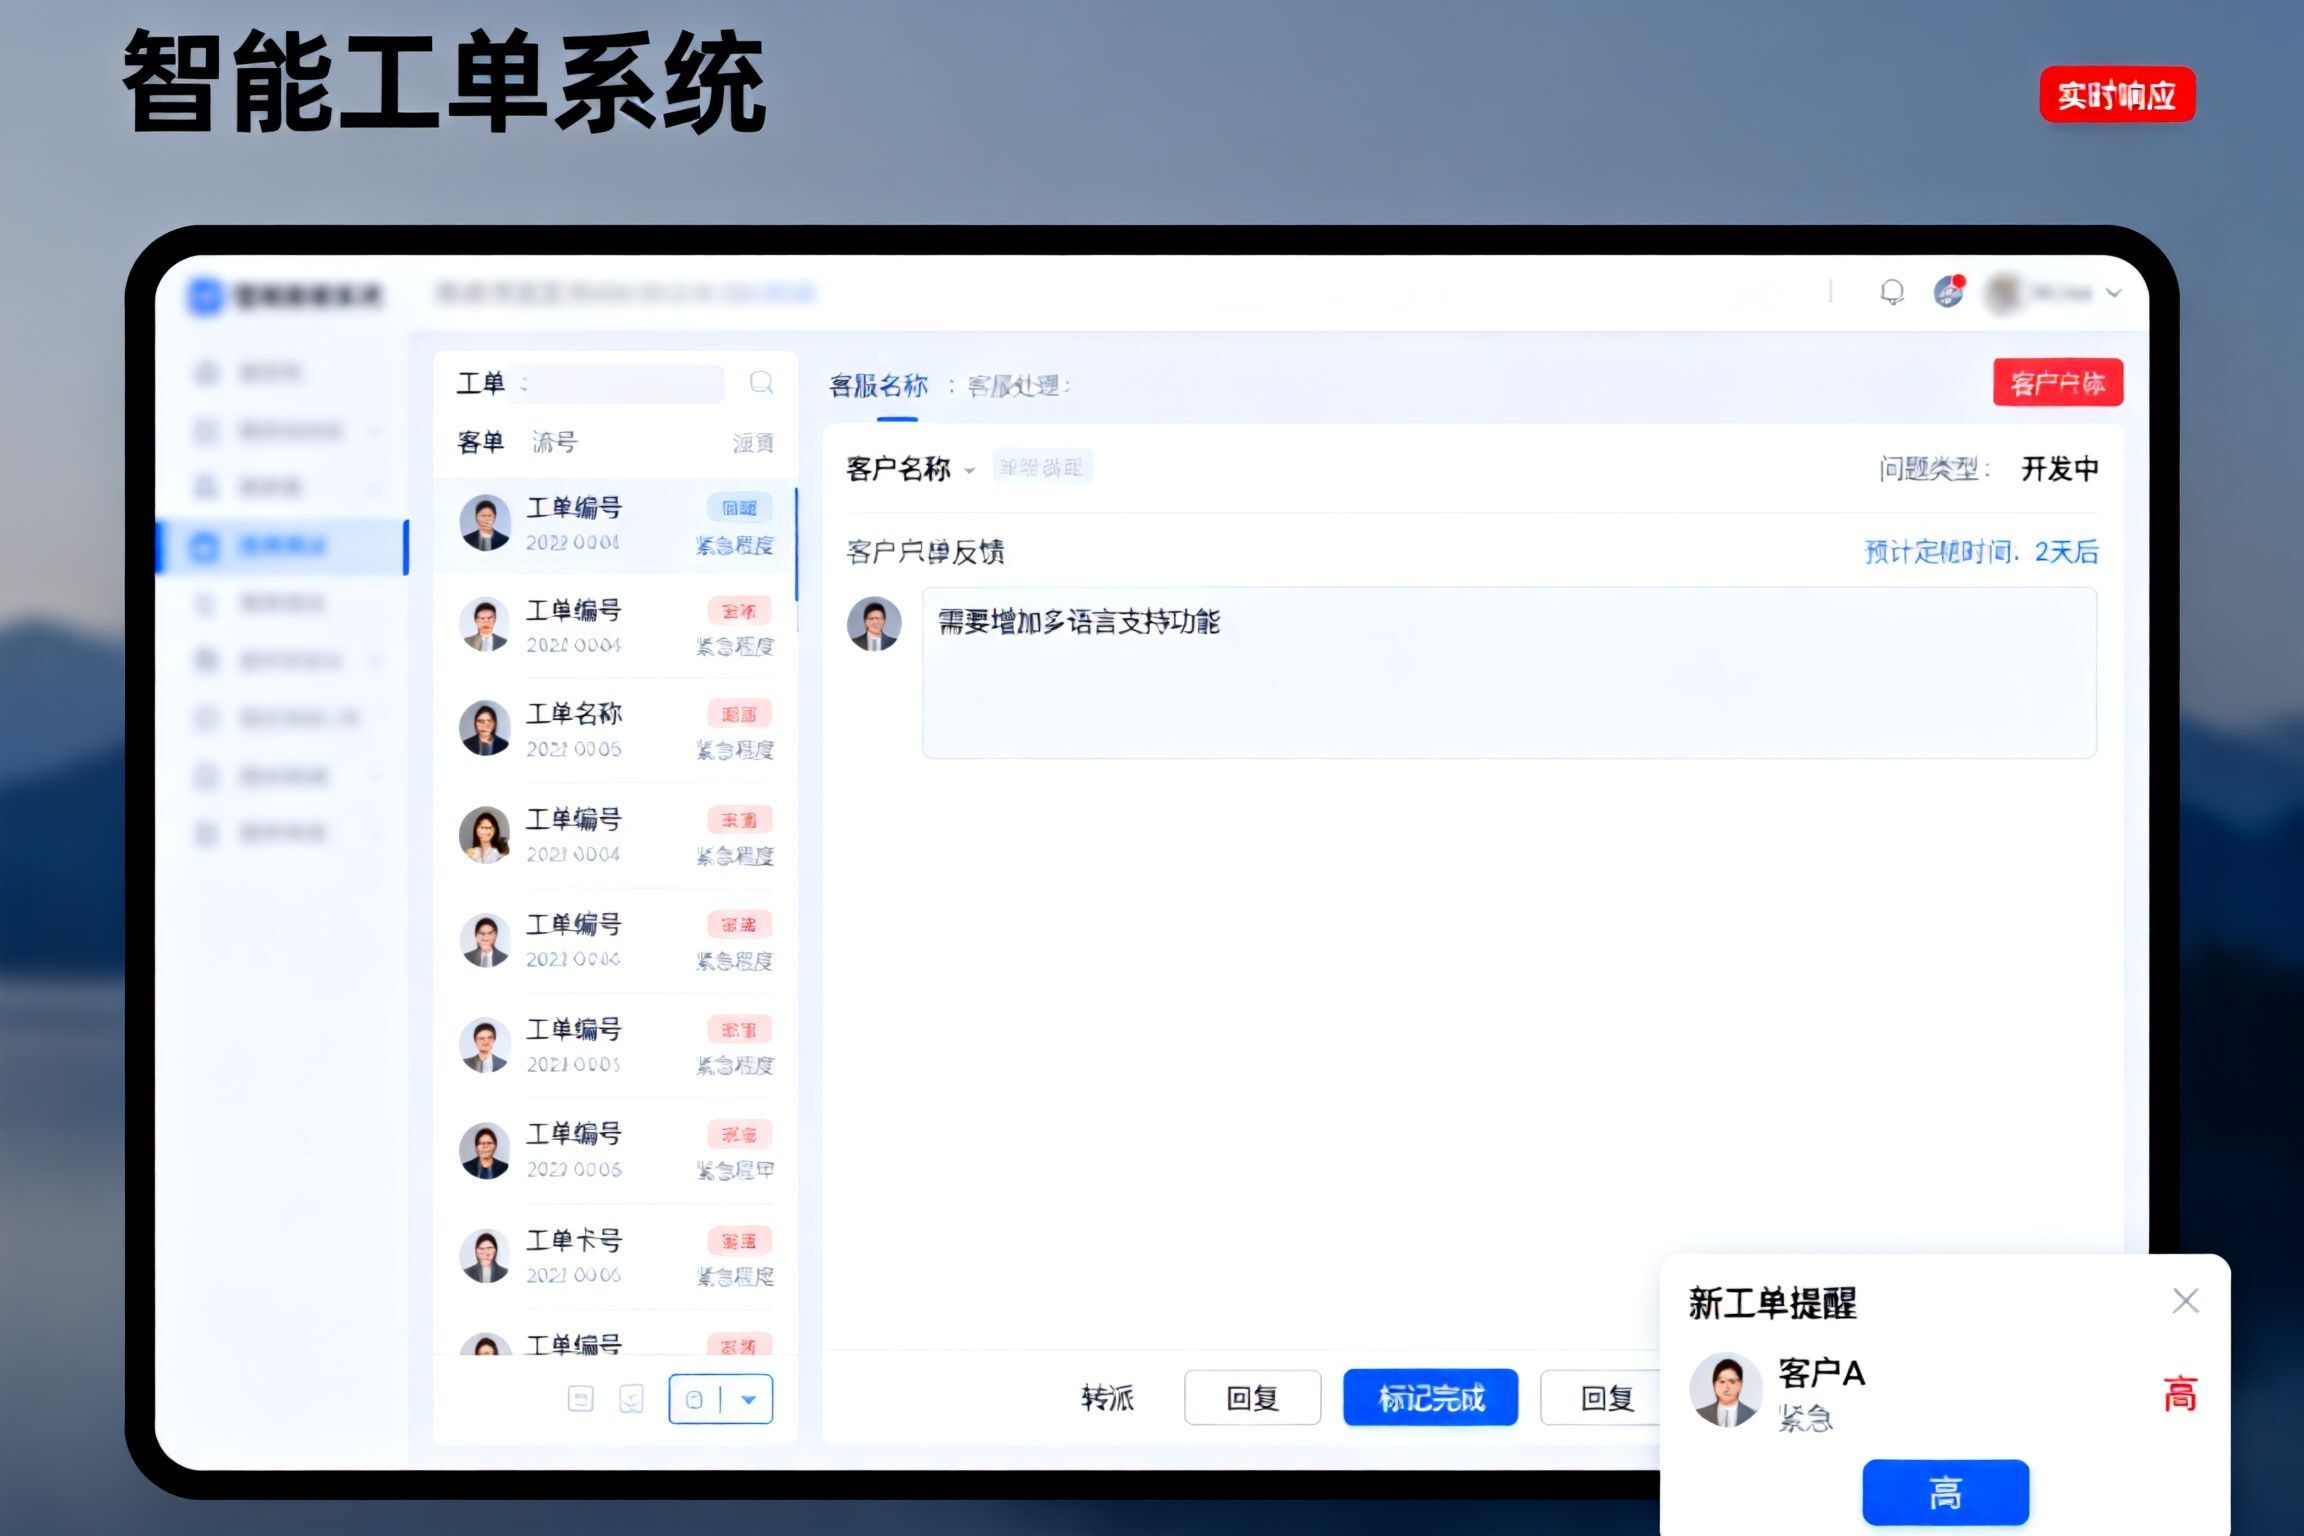Open the blue-bordered dropdown under ticket list
The image size is (2304, 1536).
748,1399
